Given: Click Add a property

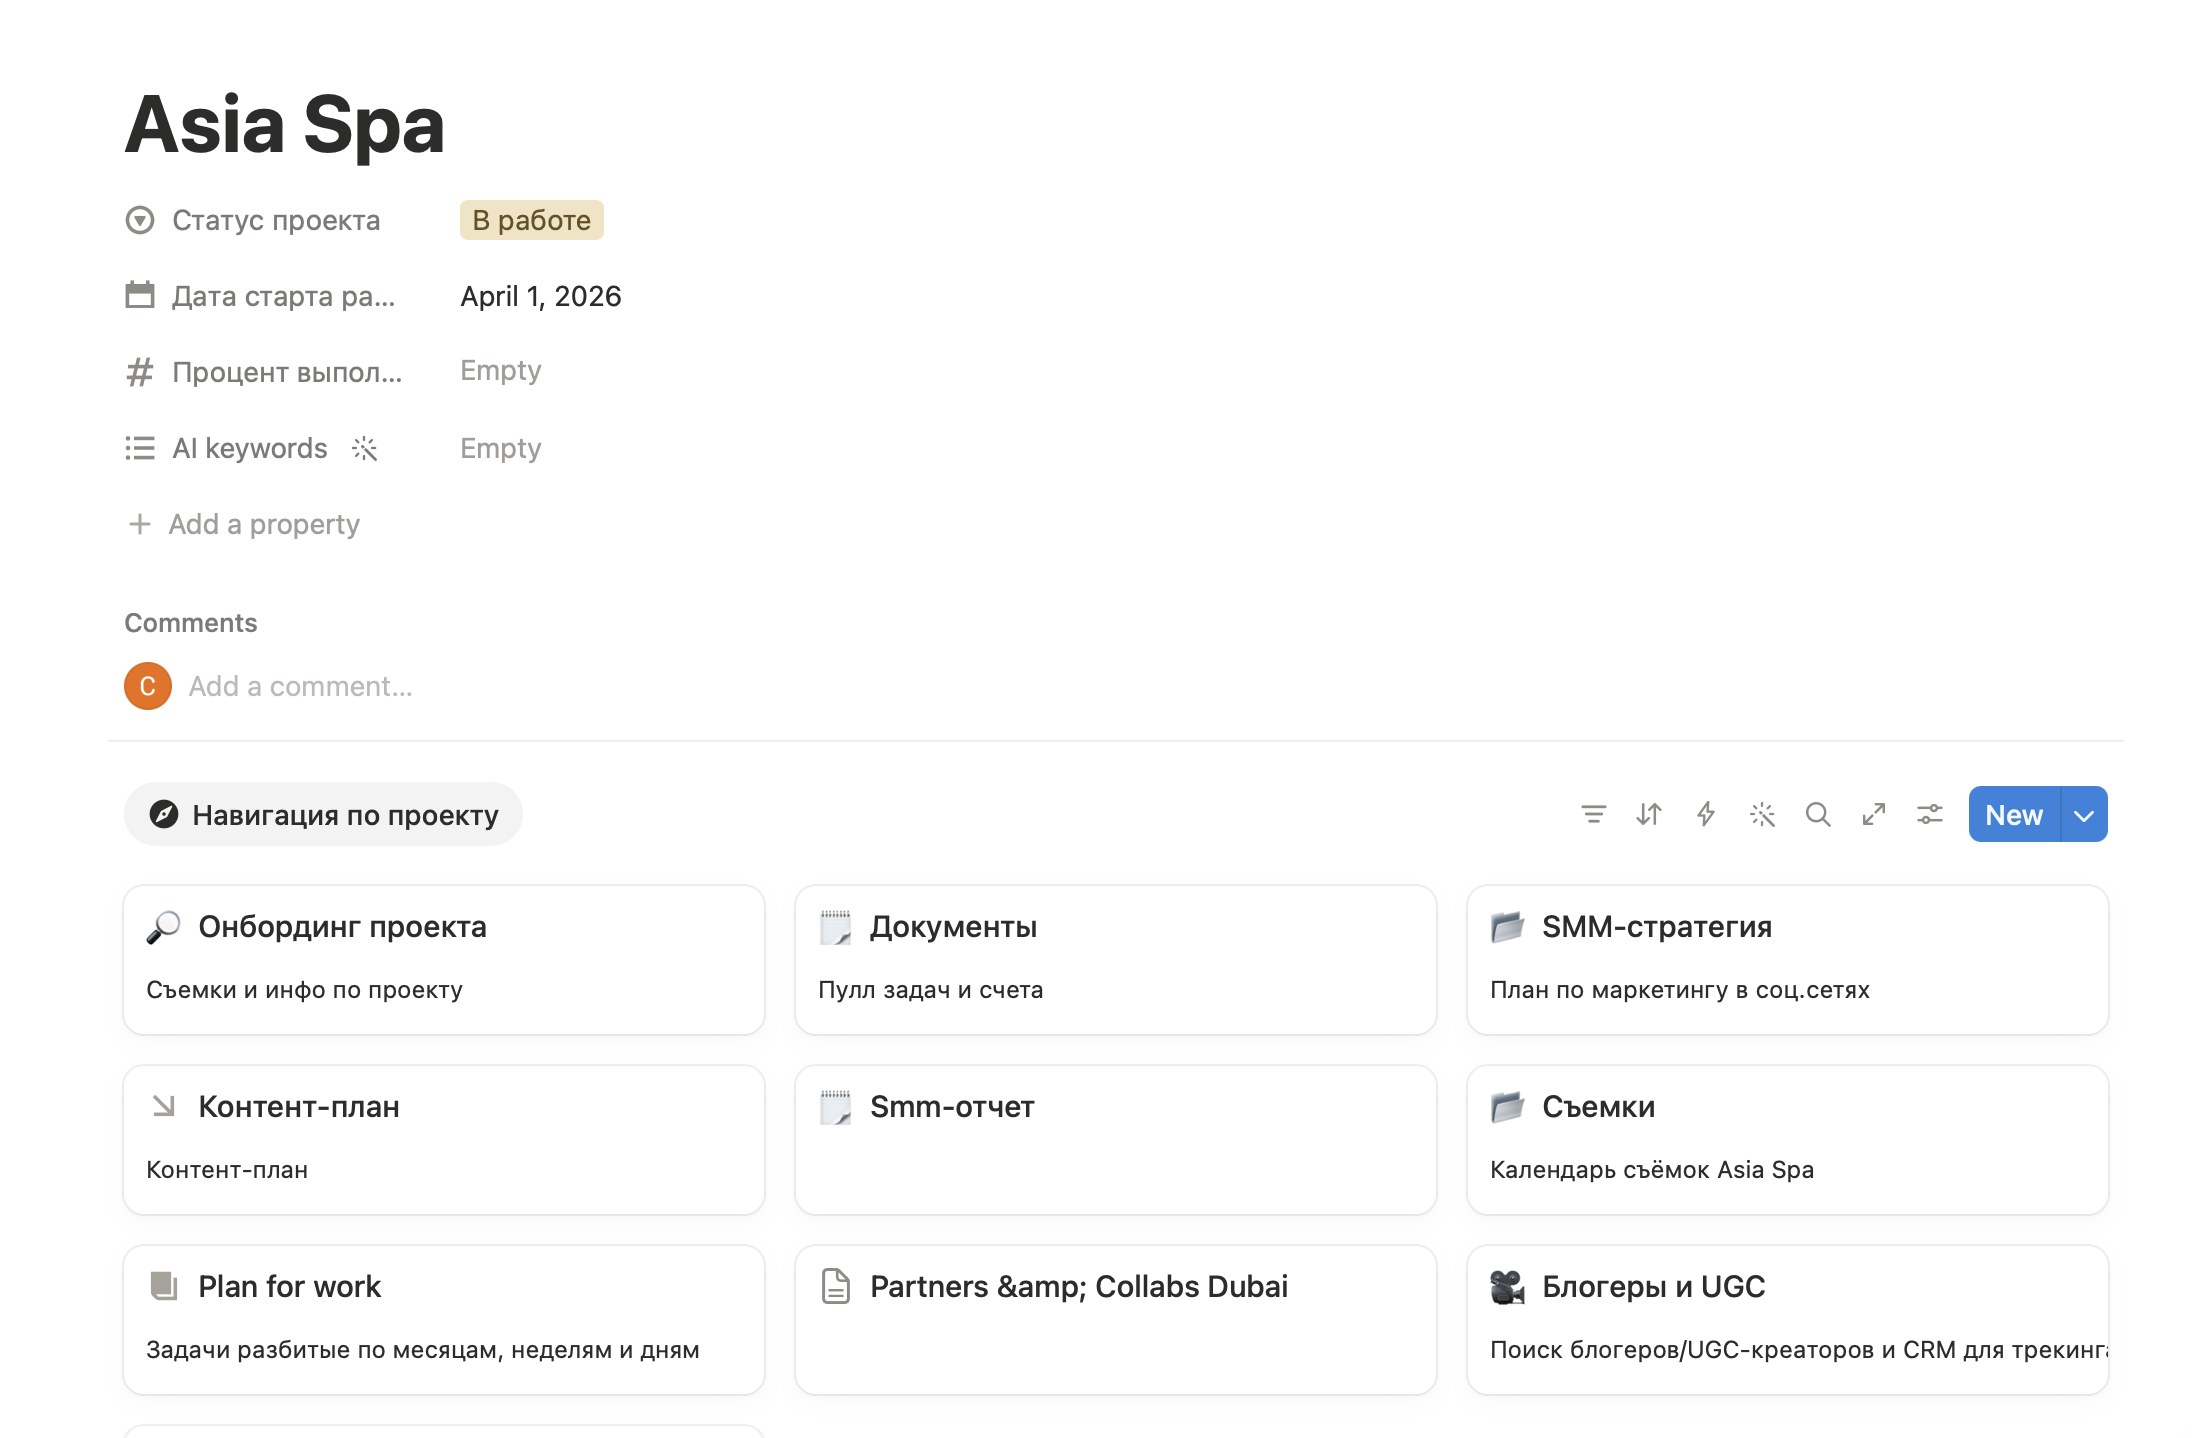Looking at the screenshot, I should (x=244, y=524).
